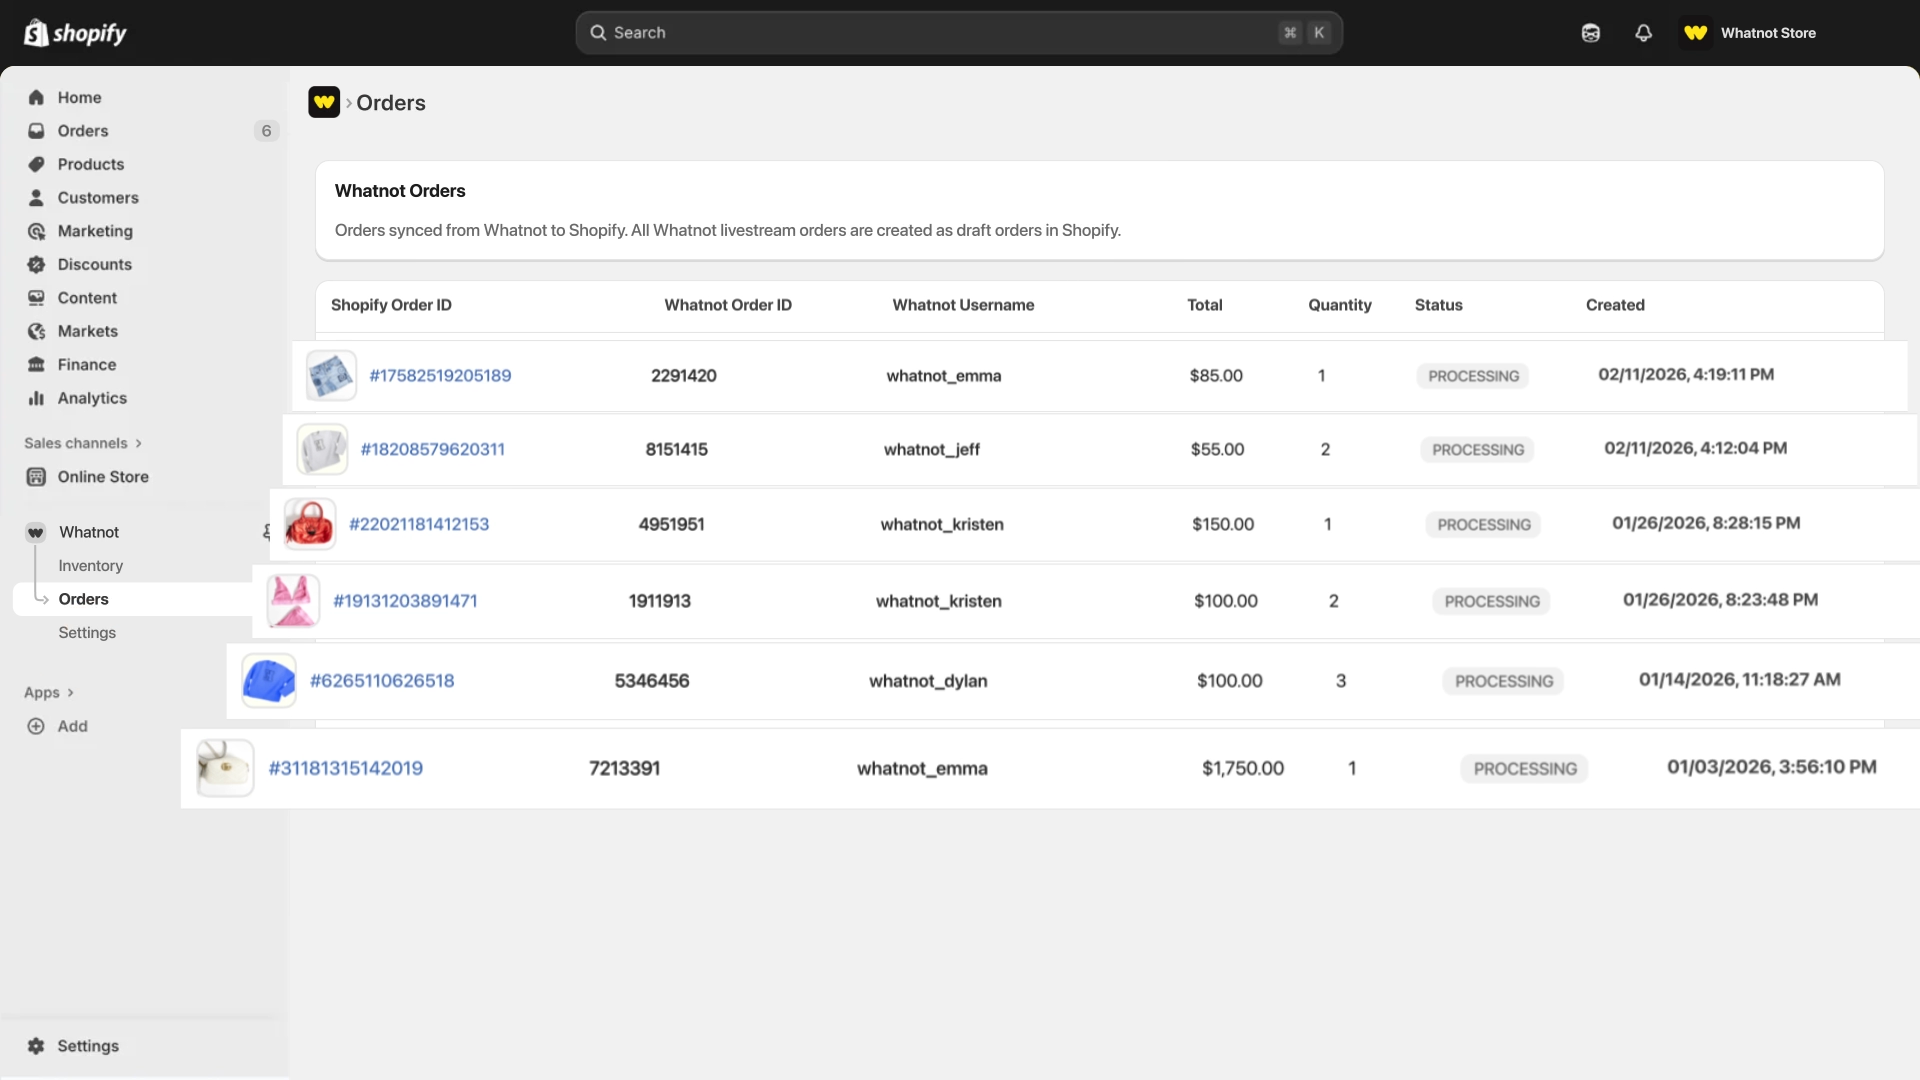This screenshot has width=1920, height=1080.
Task: Click the Add apps plus icon
Action: coord(36,726)
